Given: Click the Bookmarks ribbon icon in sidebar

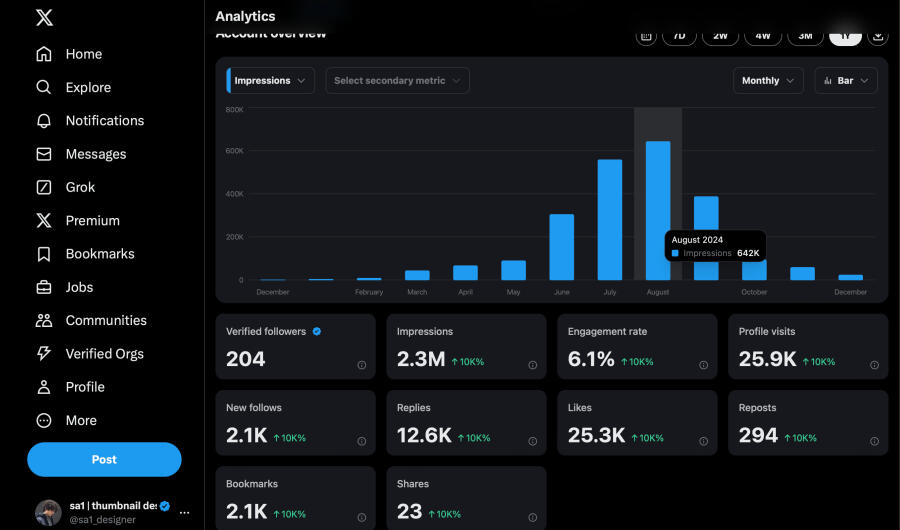Looking at the screenshot, I should click(44, 254).
